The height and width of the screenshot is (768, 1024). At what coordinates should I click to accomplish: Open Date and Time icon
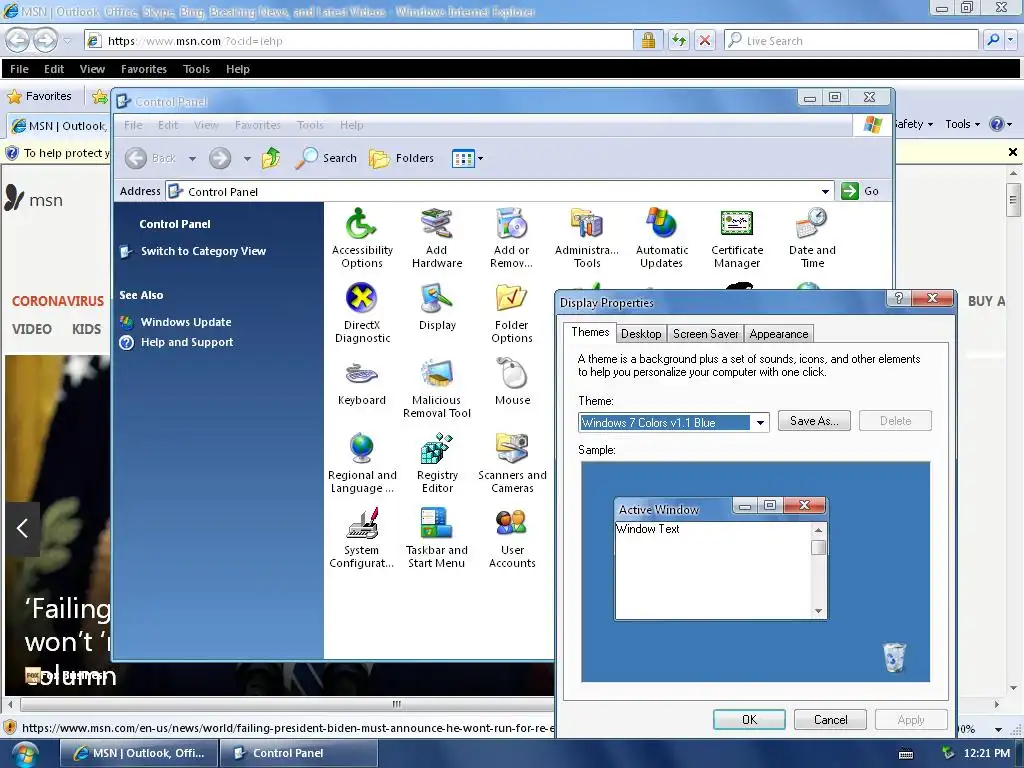point(812,238)
